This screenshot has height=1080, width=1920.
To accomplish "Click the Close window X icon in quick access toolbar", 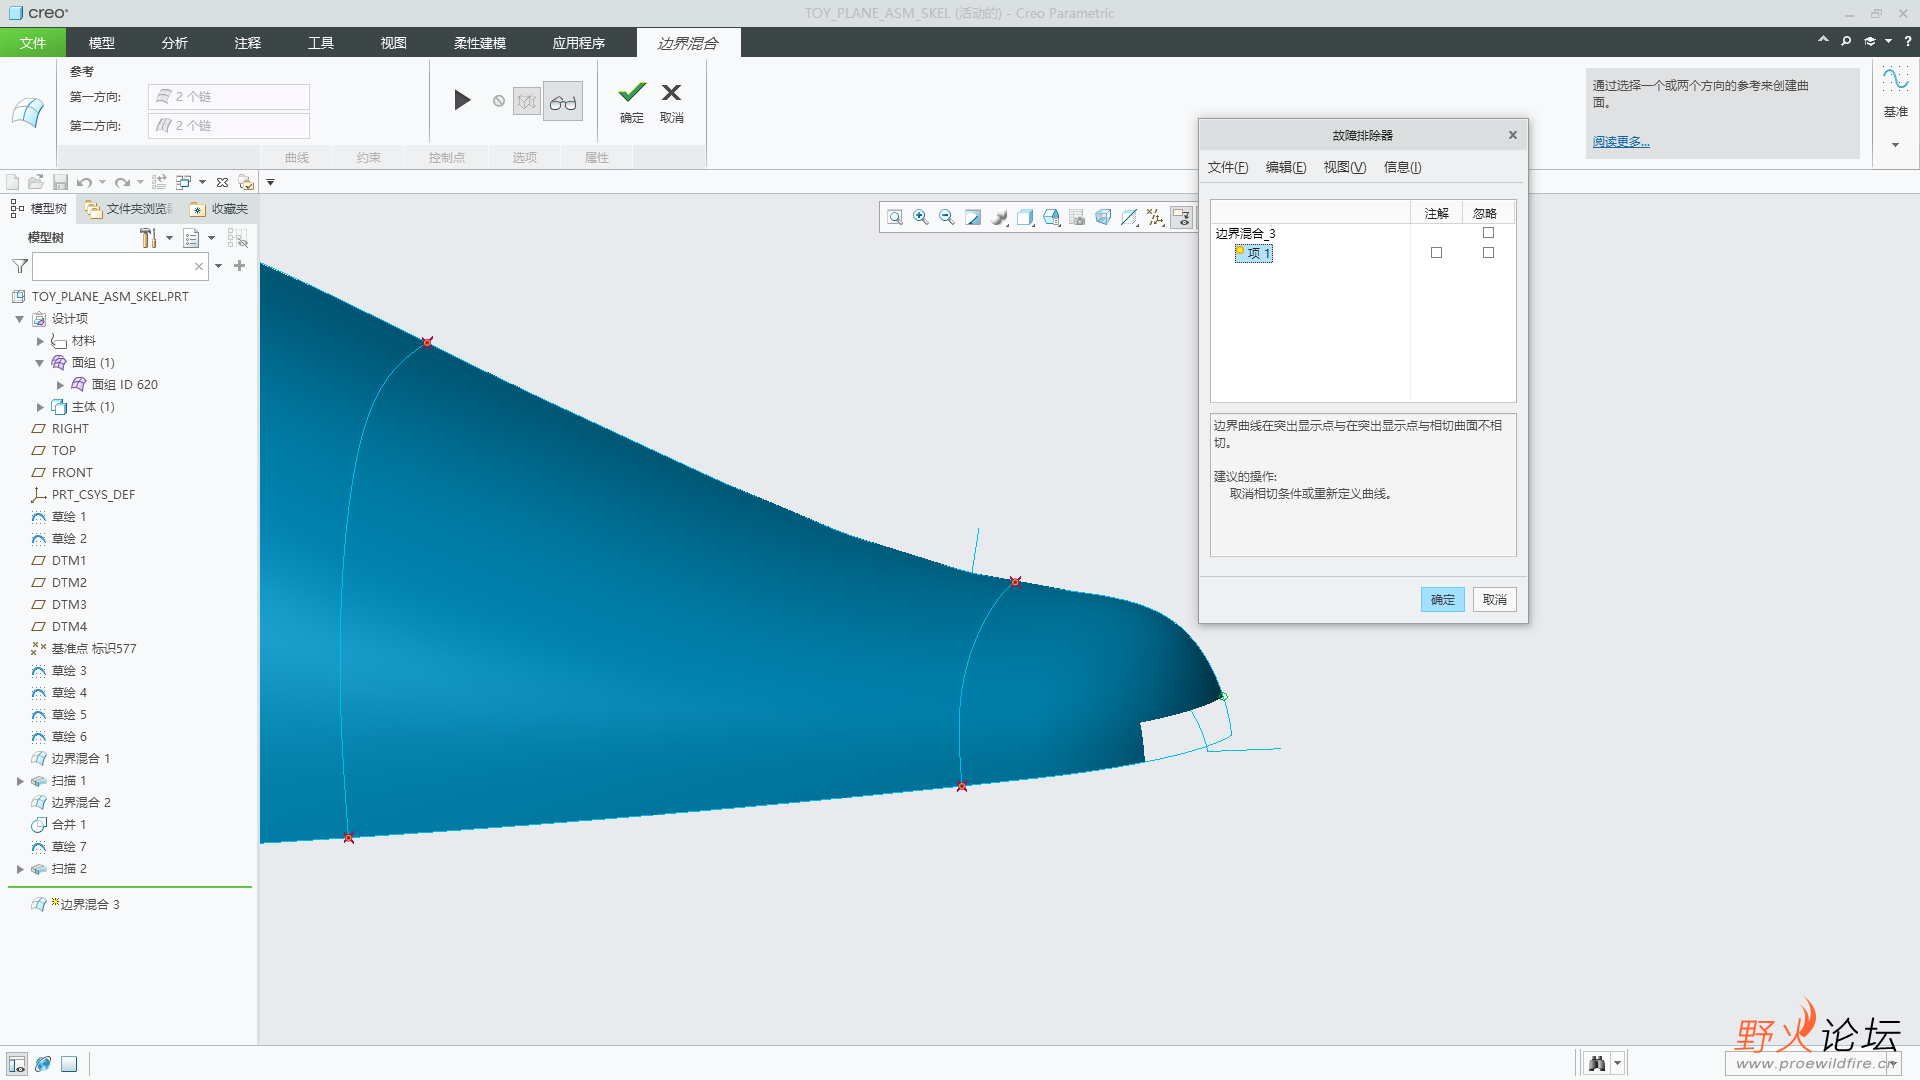I will click(x=222, y=182).
